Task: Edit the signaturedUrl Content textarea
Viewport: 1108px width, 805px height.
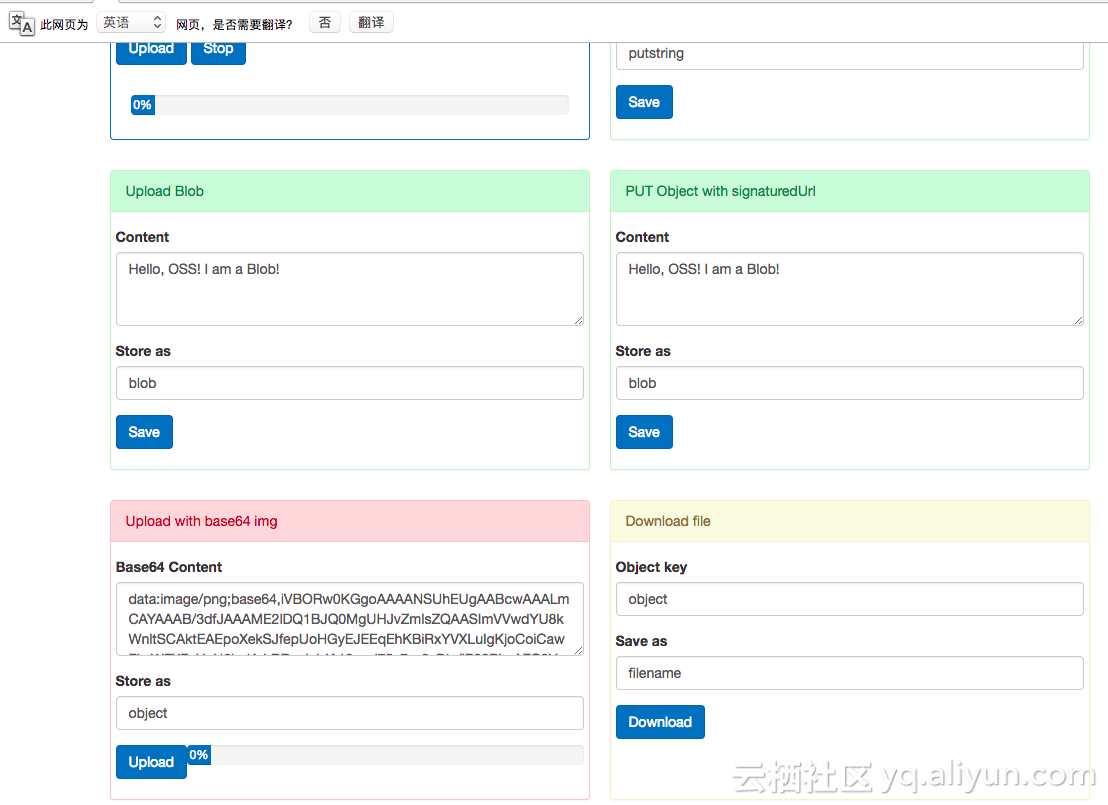Action: [x=849, y=289]
